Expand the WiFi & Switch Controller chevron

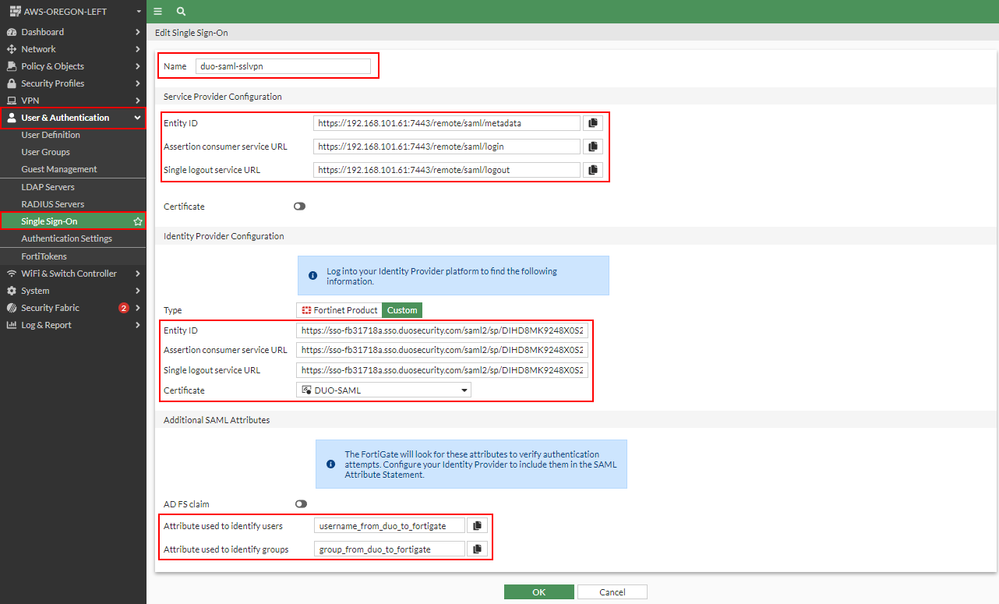click(x=138, y=273)
